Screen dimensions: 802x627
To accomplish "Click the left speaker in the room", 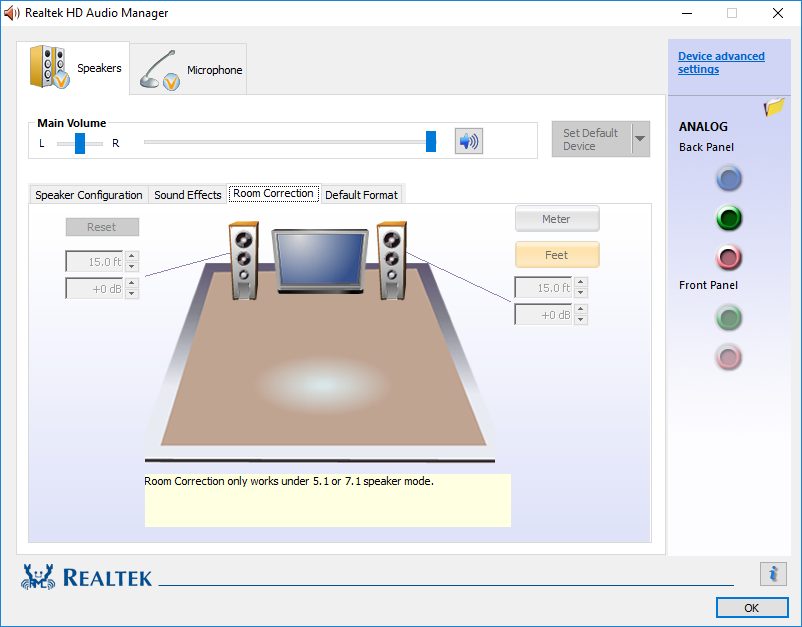I will (243, 260).
